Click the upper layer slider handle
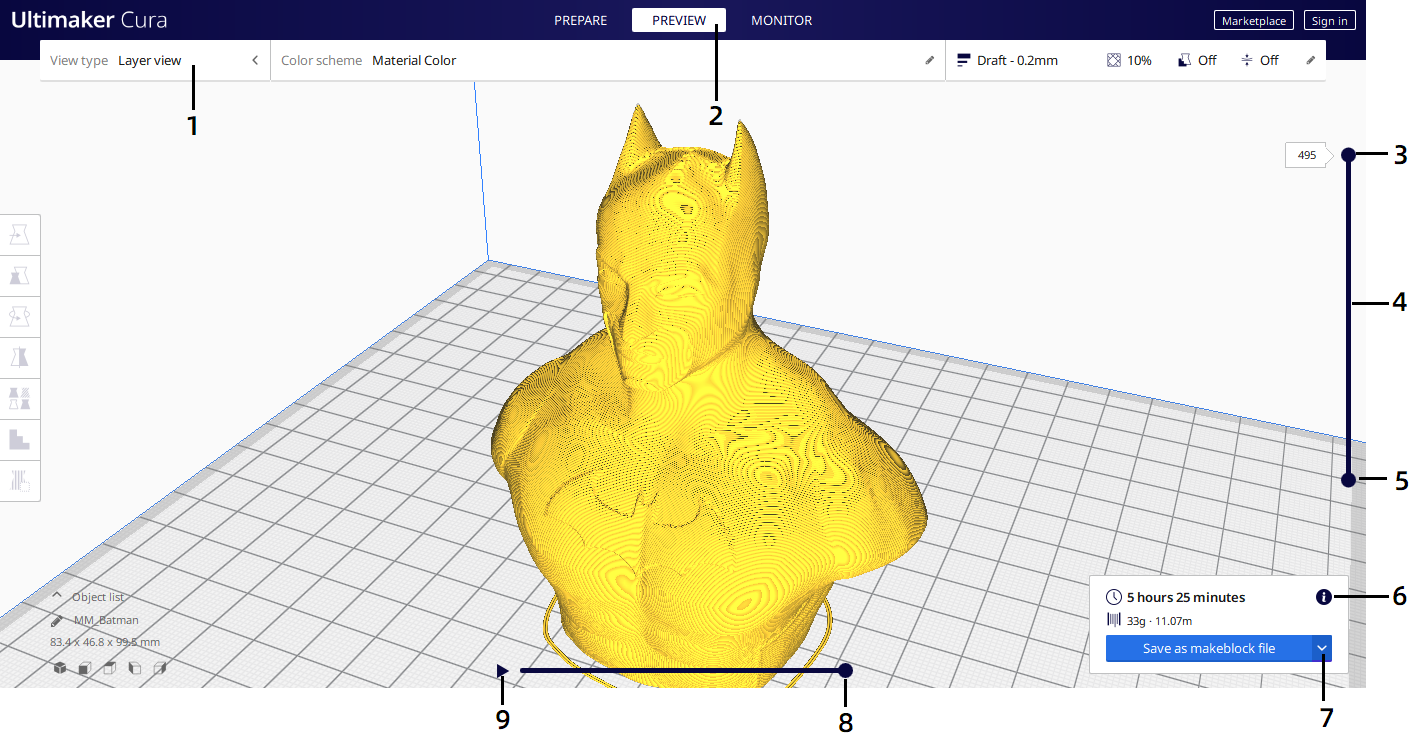Screen dimensions: 1416x736 (x=1348, y=155)
